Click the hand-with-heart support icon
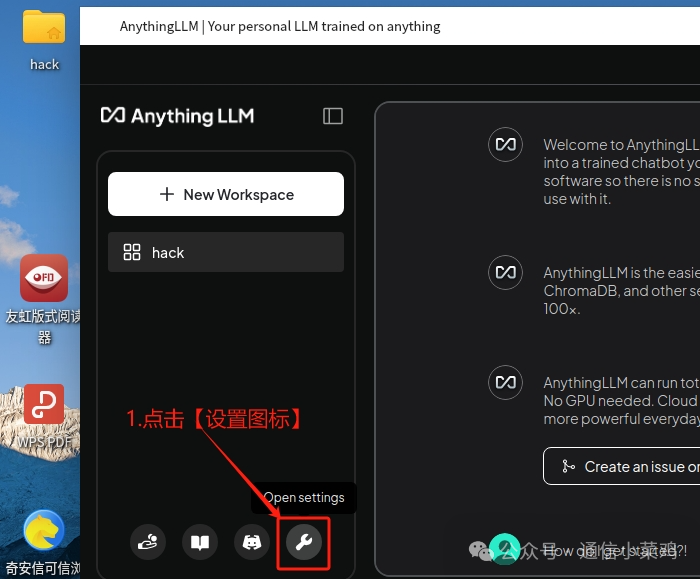The image size is (700, 579). tap(148, 542)
